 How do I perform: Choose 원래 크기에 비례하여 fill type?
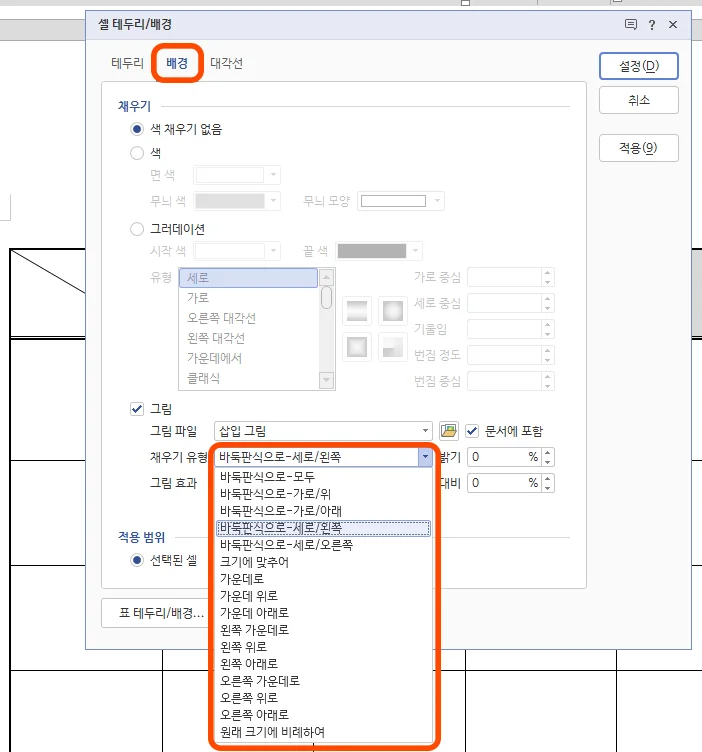324,732
